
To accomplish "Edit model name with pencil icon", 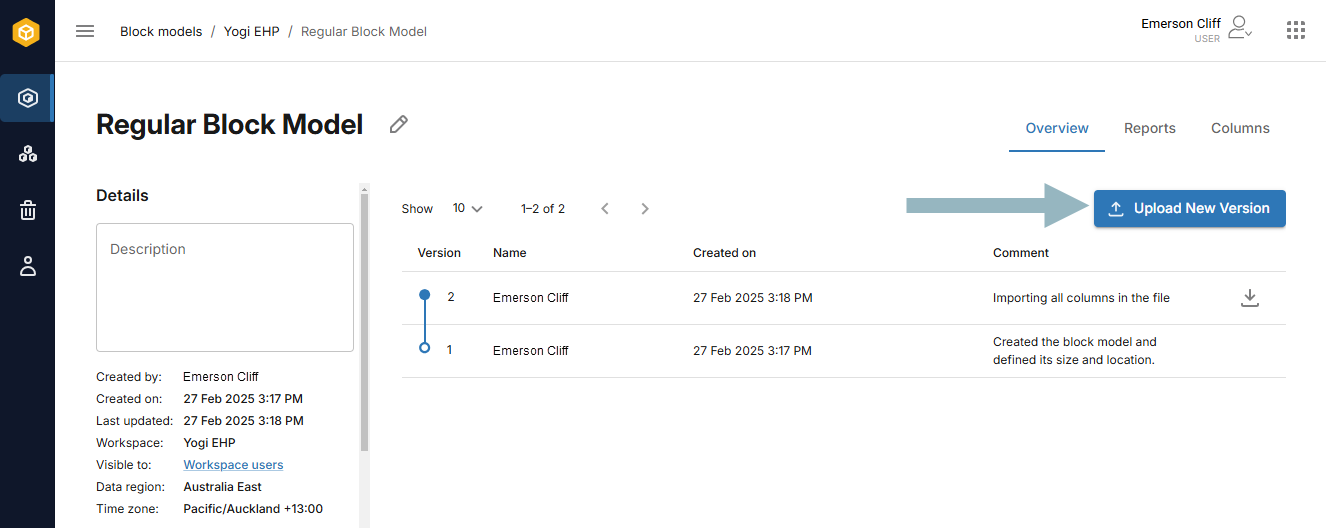I will tap(398, 124).
